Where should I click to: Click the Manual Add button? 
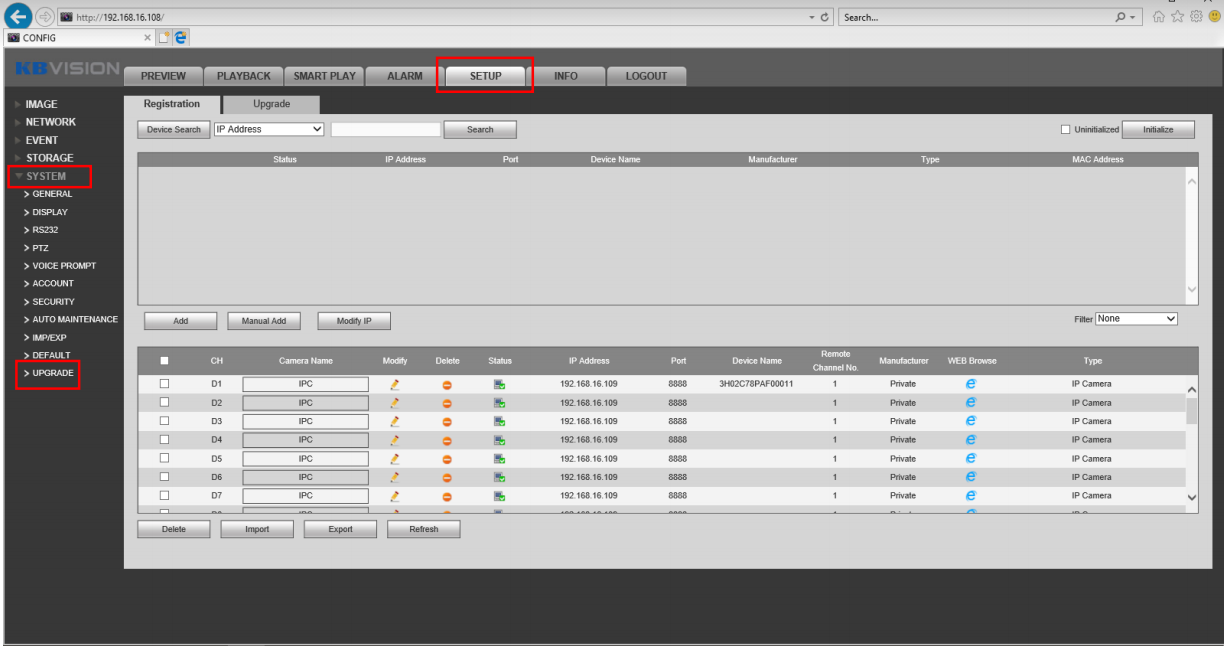coord(264,321)
